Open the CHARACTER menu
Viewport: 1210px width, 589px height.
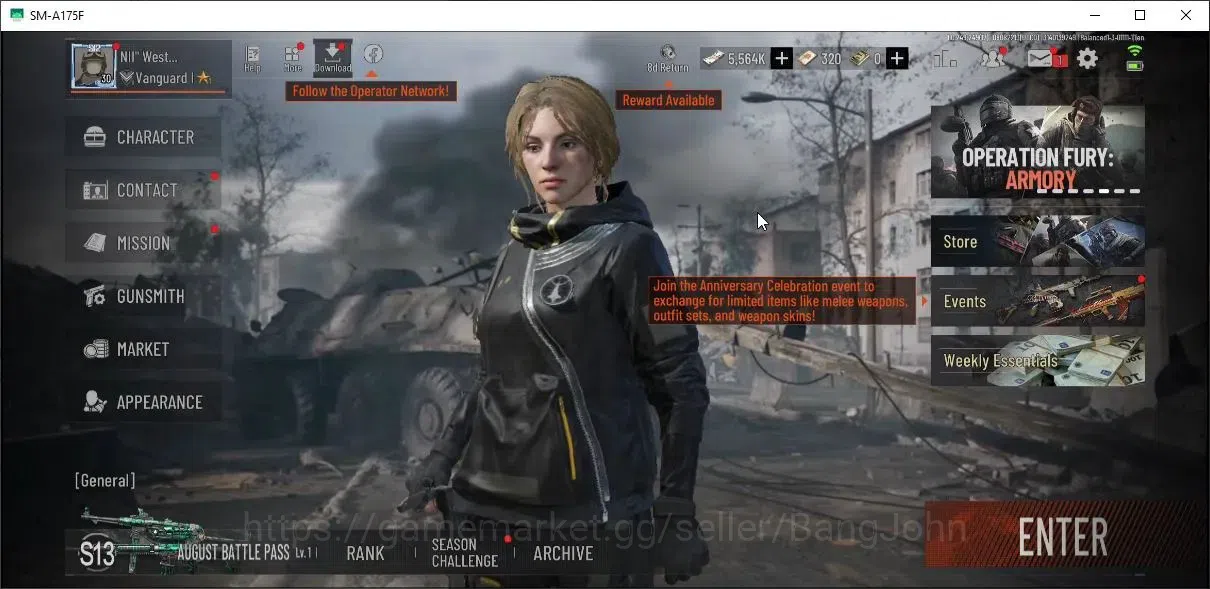[x=143, y=137]
